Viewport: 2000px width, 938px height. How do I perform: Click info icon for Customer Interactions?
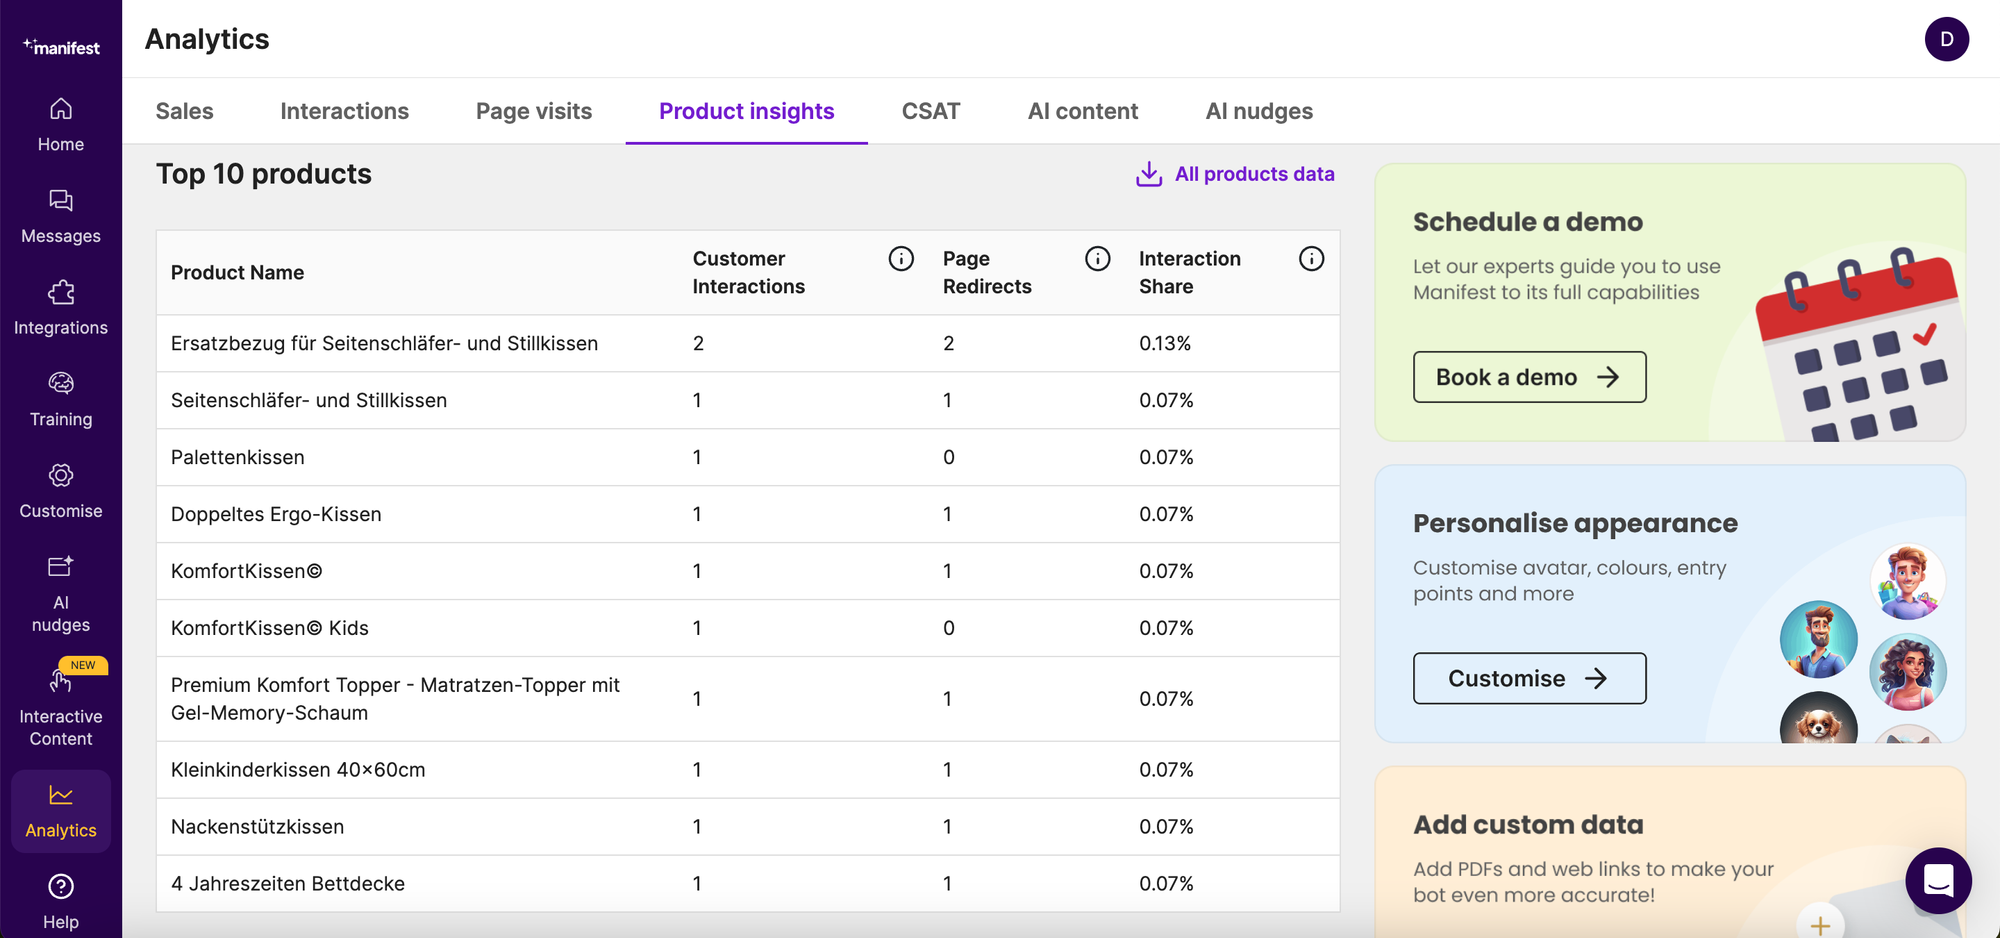tap(901, 259)
